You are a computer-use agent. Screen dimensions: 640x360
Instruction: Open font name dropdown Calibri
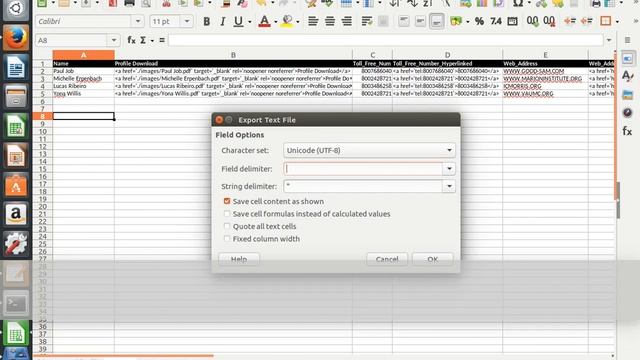(138, 21)
